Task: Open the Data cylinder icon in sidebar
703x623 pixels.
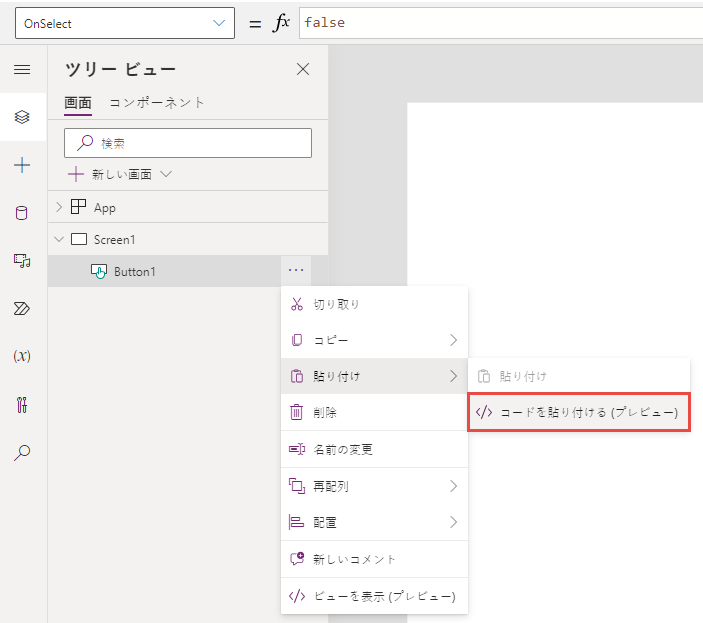Action: point(22,213)
